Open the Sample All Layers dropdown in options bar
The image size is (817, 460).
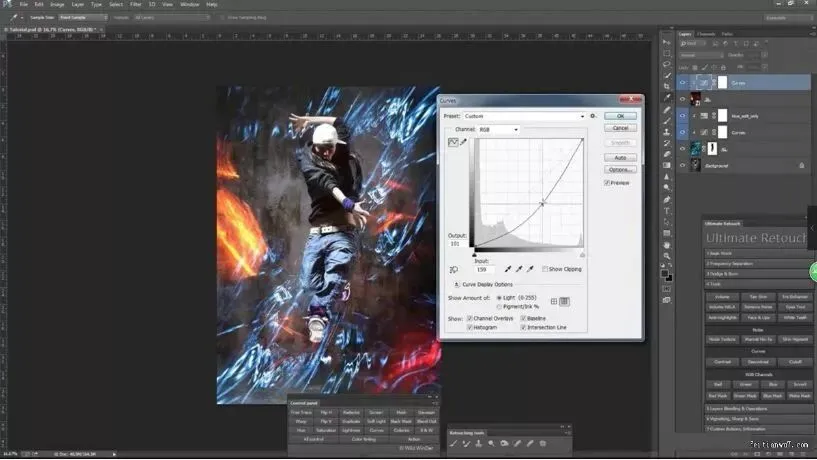171,18
